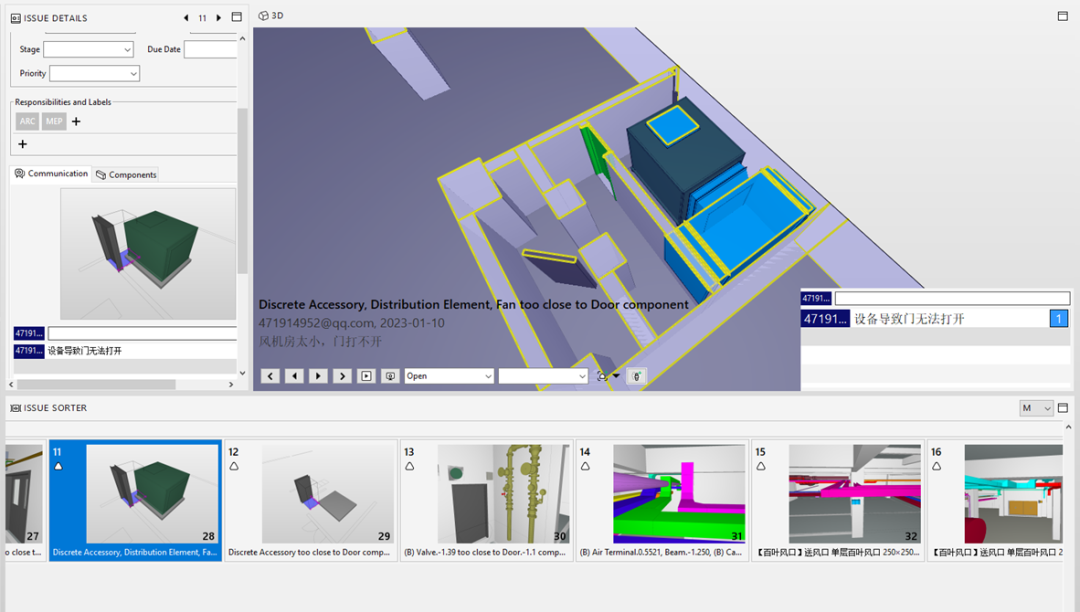This screenshot has width=1080, height=612.
Task: Switch to the Components tab
Action: click(x=126, y=175)
